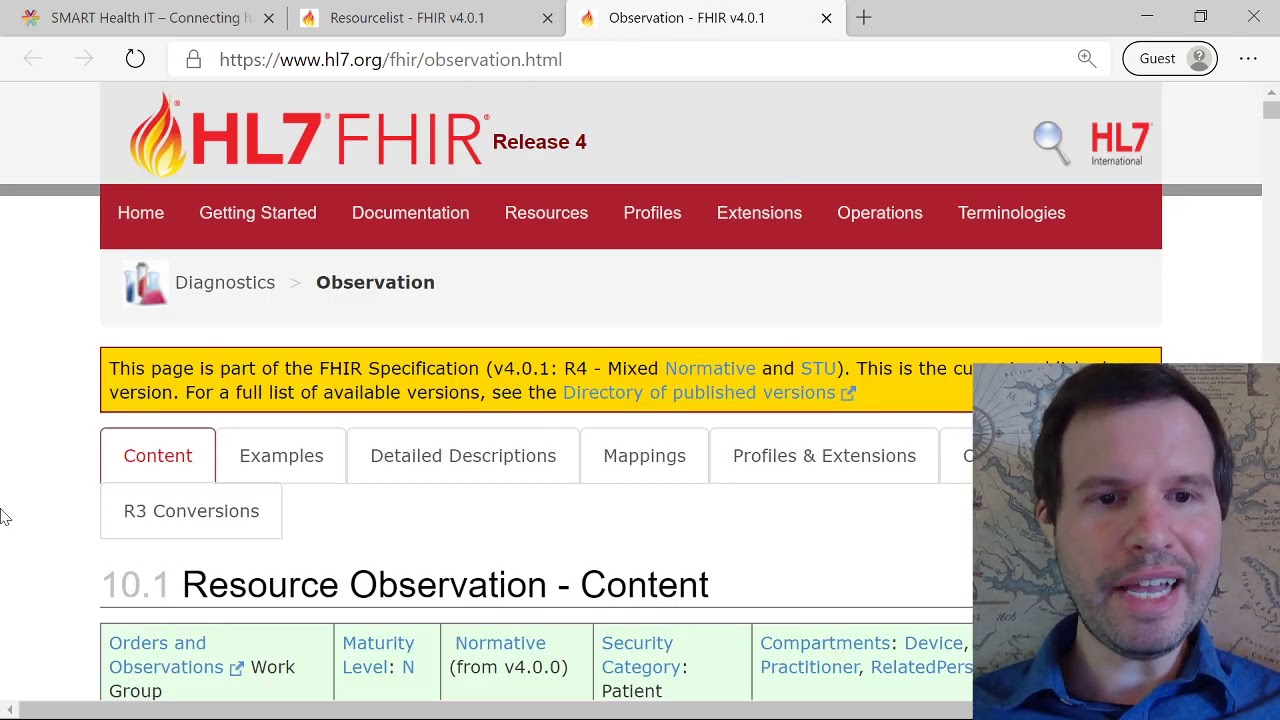Open the zoom magnifier in the address bar

[1087, 59]
